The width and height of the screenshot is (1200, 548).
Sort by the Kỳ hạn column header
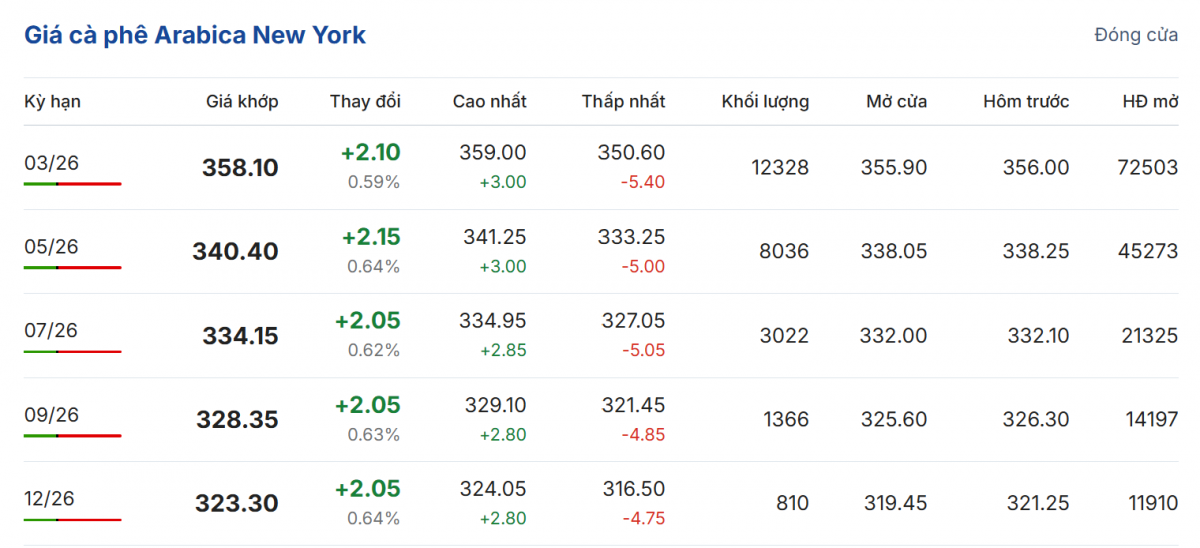click(x=52, y=101)
